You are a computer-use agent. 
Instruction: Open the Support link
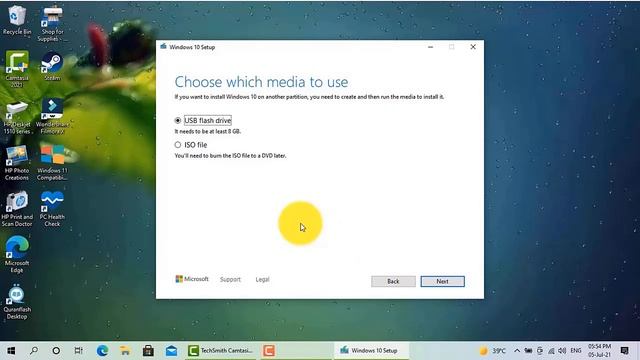(230, 280)
